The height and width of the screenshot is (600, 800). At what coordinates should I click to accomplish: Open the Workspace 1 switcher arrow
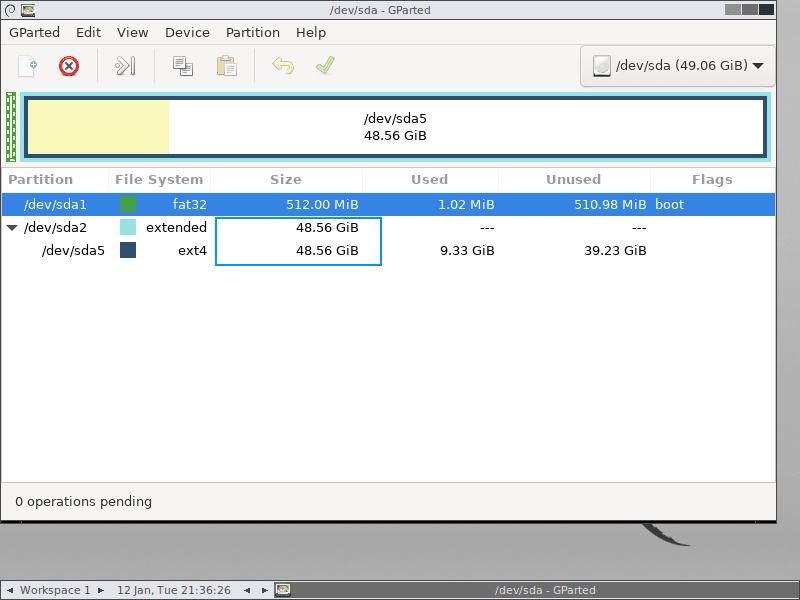coord(99,590)
